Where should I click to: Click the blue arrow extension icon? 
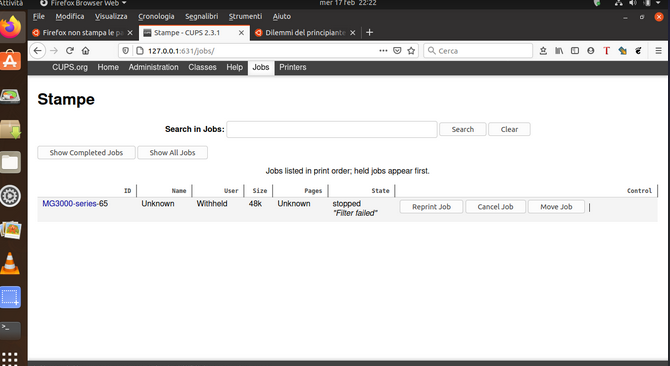(x=623, y=51)
